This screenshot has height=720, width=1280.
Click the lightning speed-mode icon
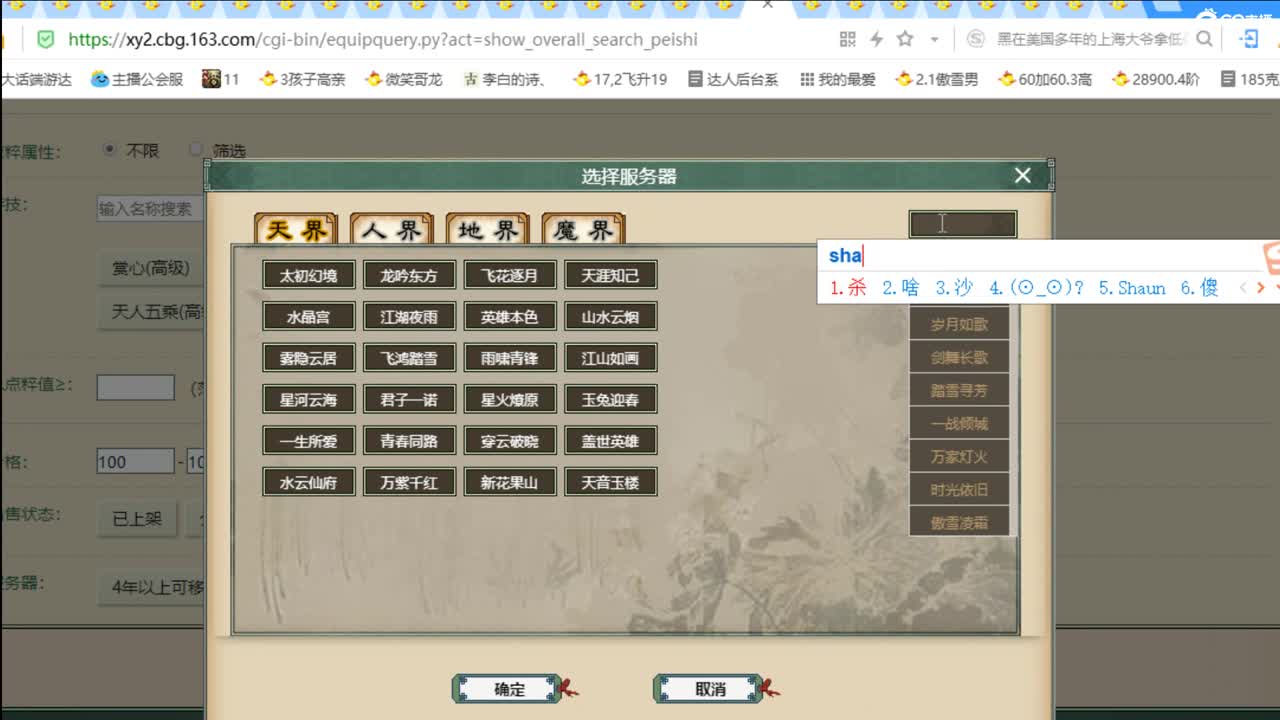tap(876, 39)
